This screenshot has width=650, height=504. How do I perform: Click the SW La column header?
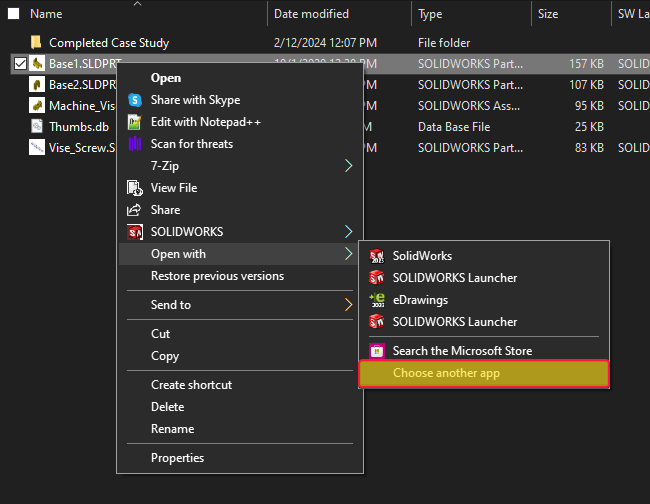[633, 14]
